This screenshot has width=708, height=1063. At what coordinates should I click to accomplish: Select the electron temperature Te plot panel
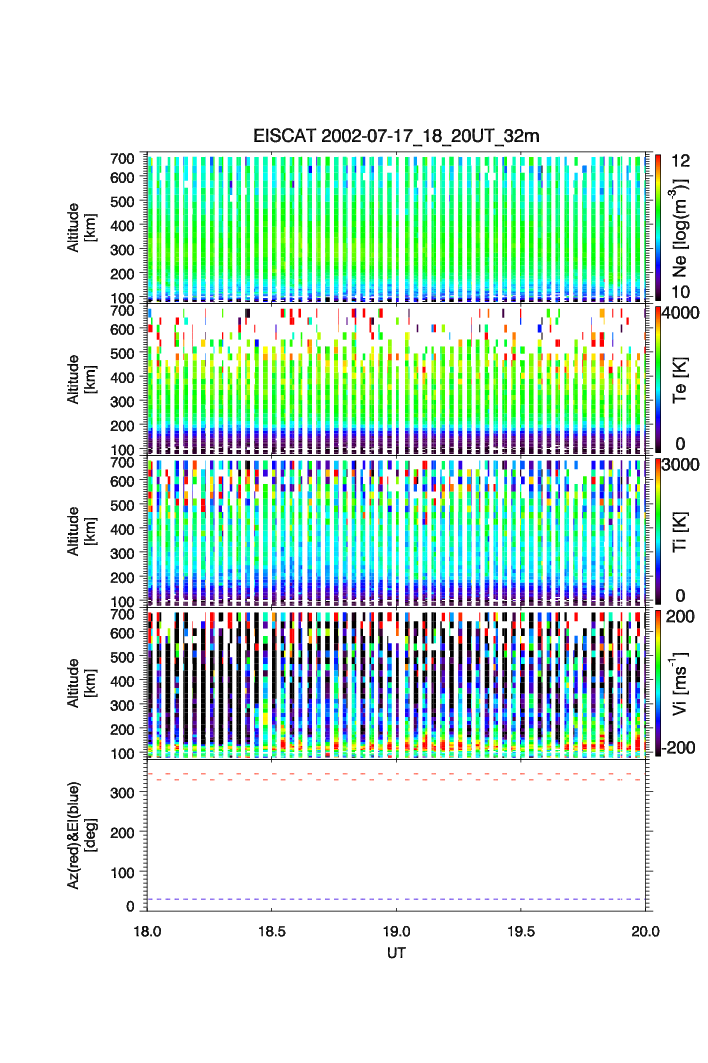[x=396, y=380]
